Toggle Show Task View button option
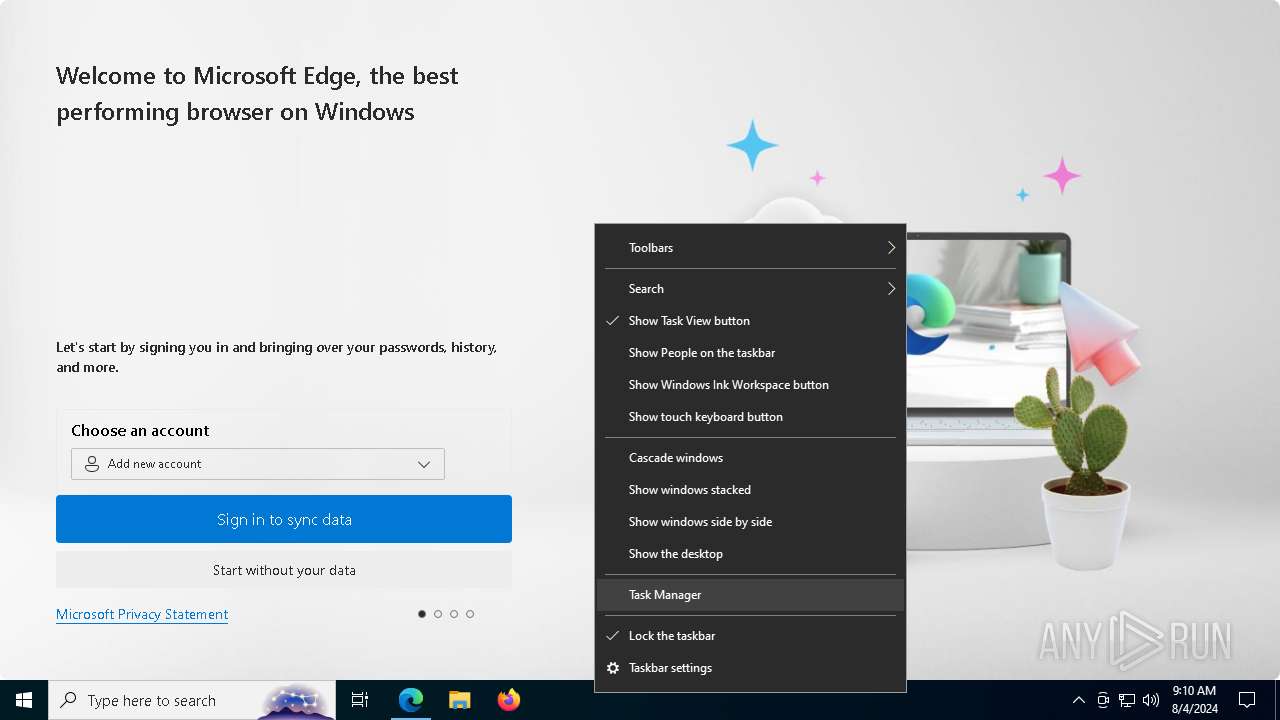 751,321
